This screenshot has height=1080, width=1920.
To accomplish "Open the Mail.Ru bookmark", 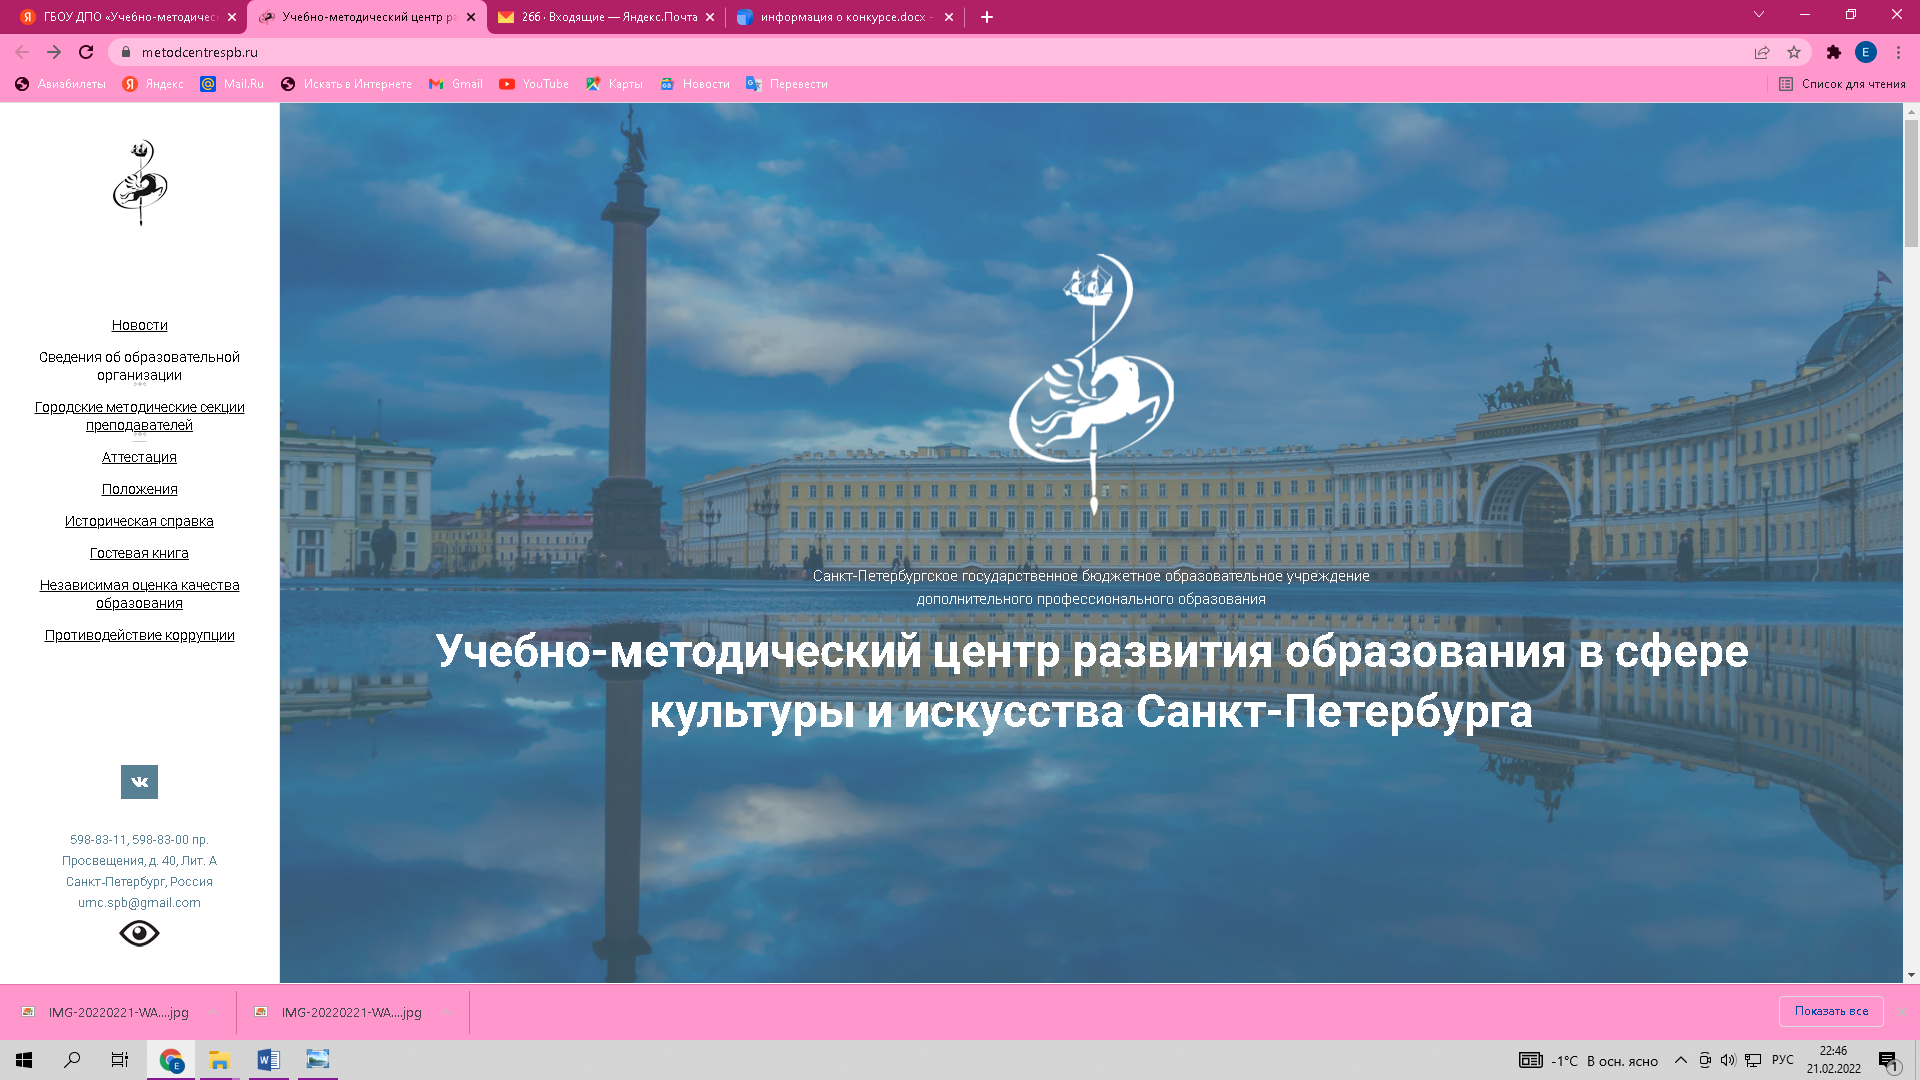I will pyautogui.click(x=232, y=84).
